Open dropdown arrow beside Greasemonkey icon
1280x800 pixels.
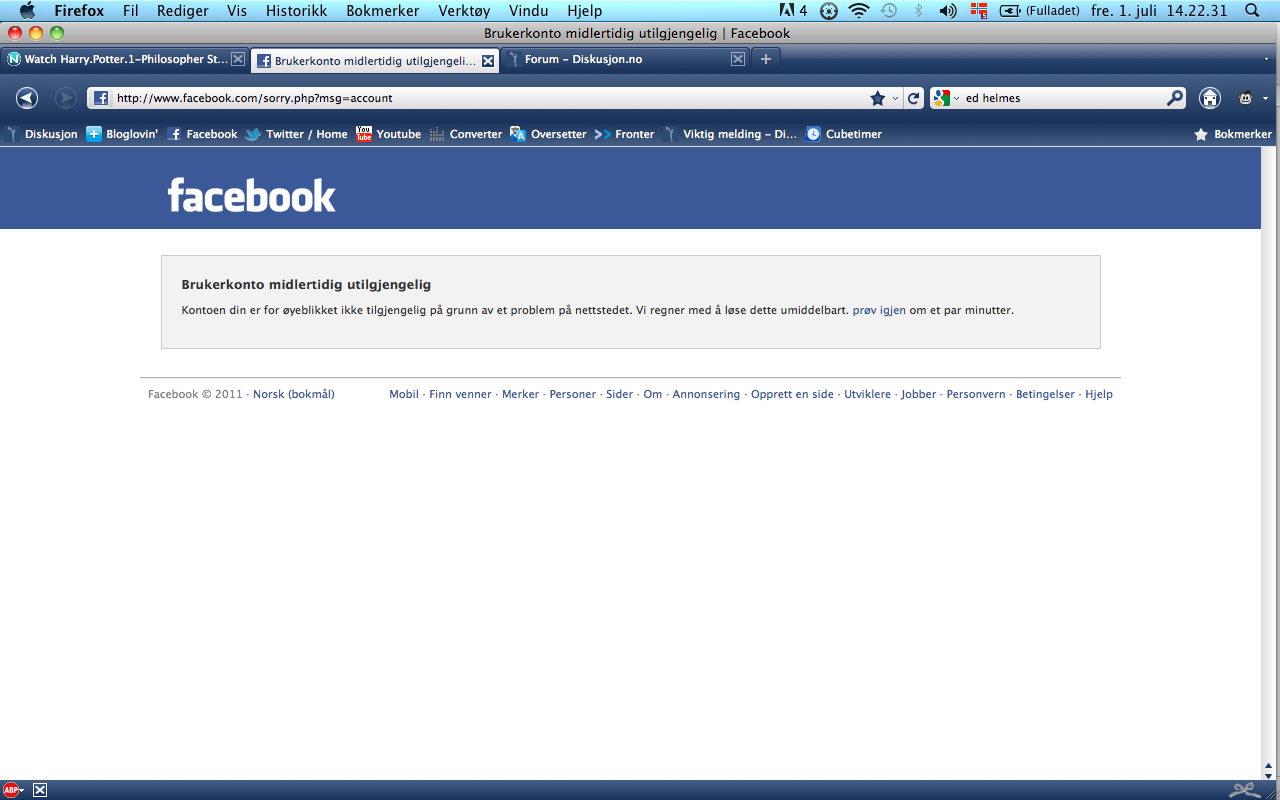pos(1266,99)
